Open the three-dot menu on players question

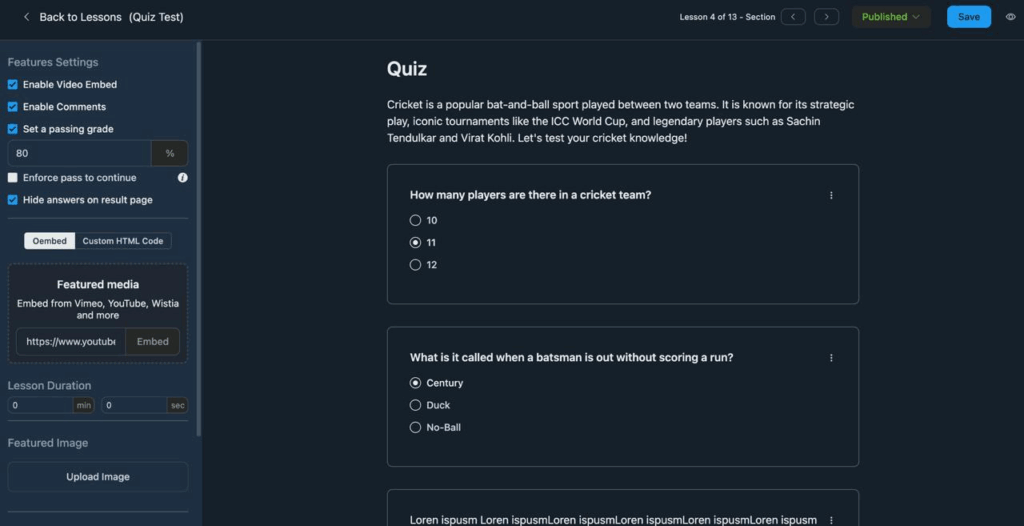[831, 195]
